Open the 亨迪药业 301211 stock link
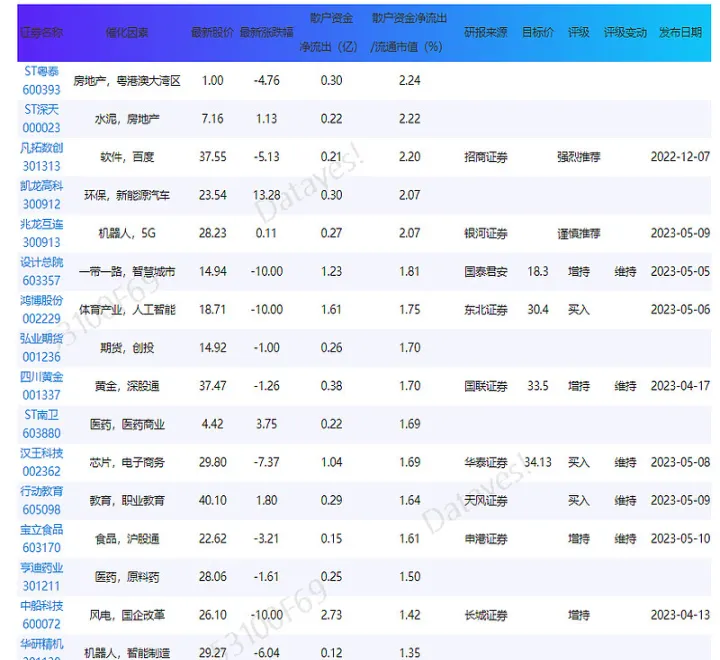720x660 pixels. [x=41, y=576]
